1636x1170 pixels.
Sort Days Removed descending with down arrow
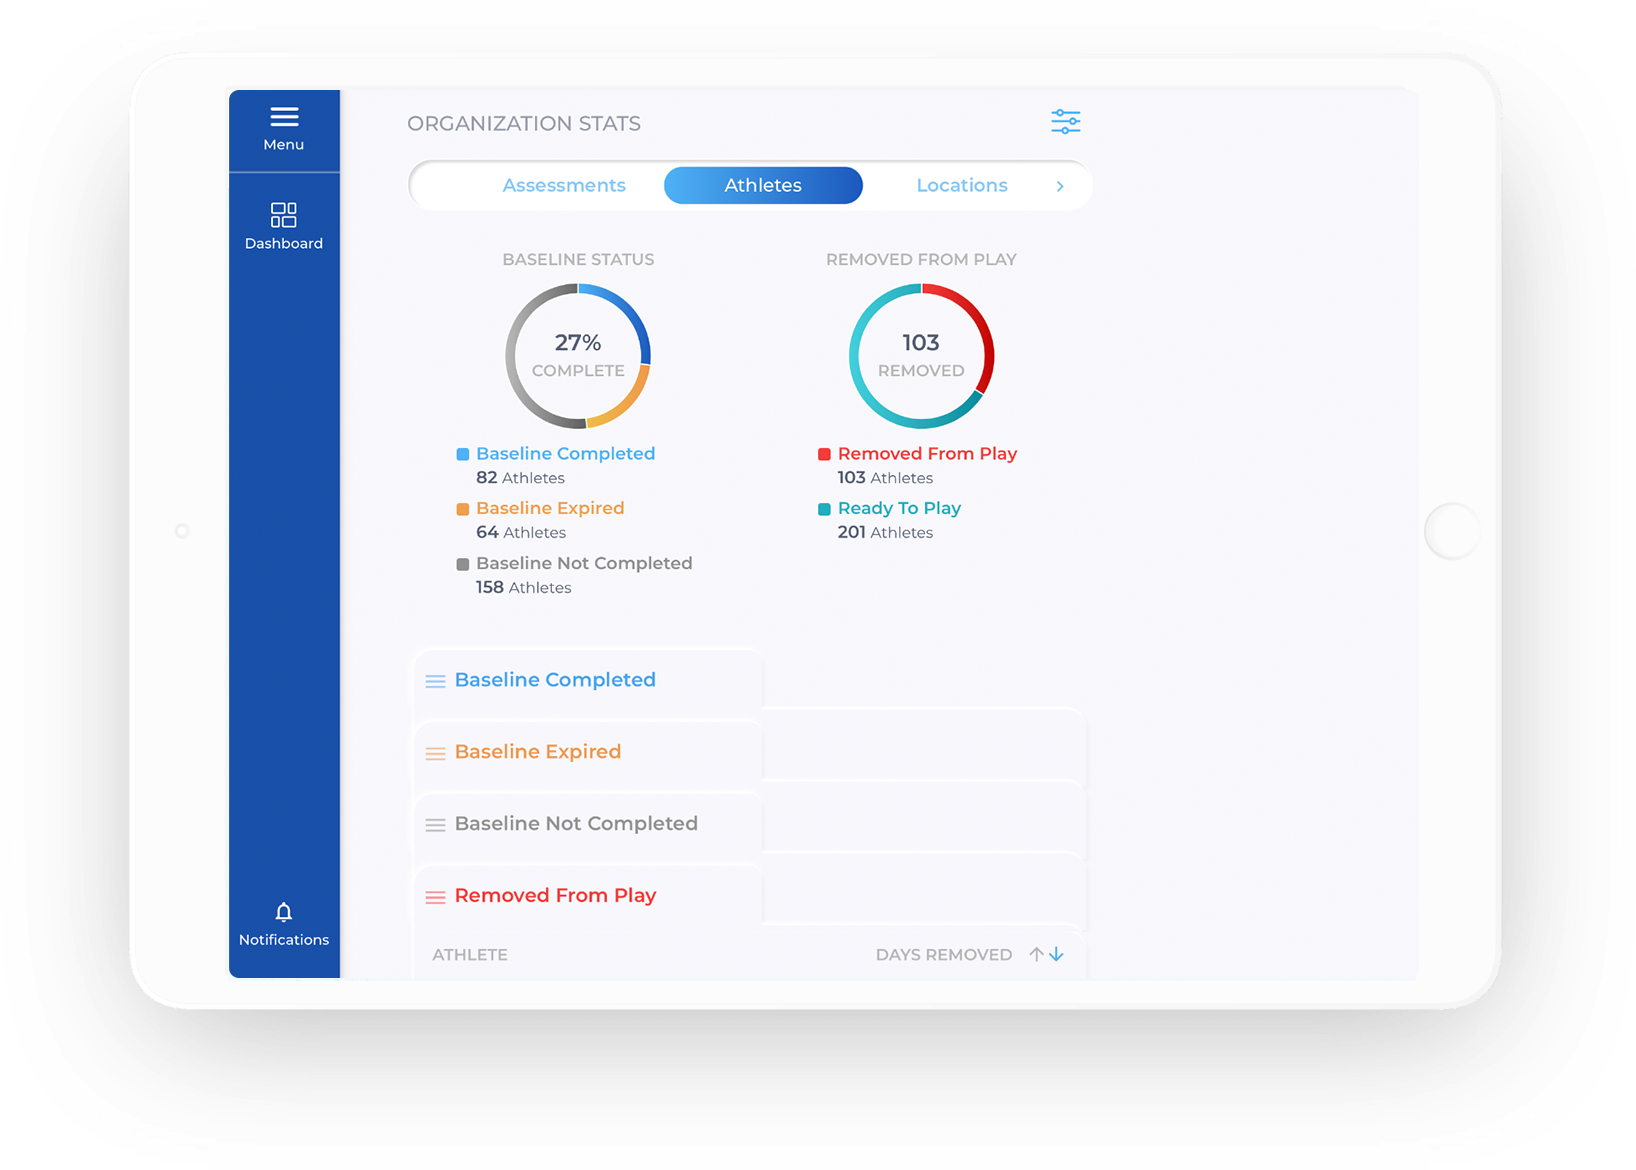[1056, 954]
